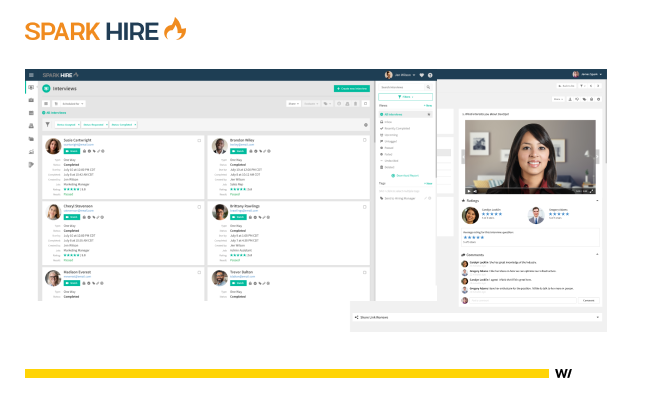
Task: Play the interview video
Action: (469, 190)
